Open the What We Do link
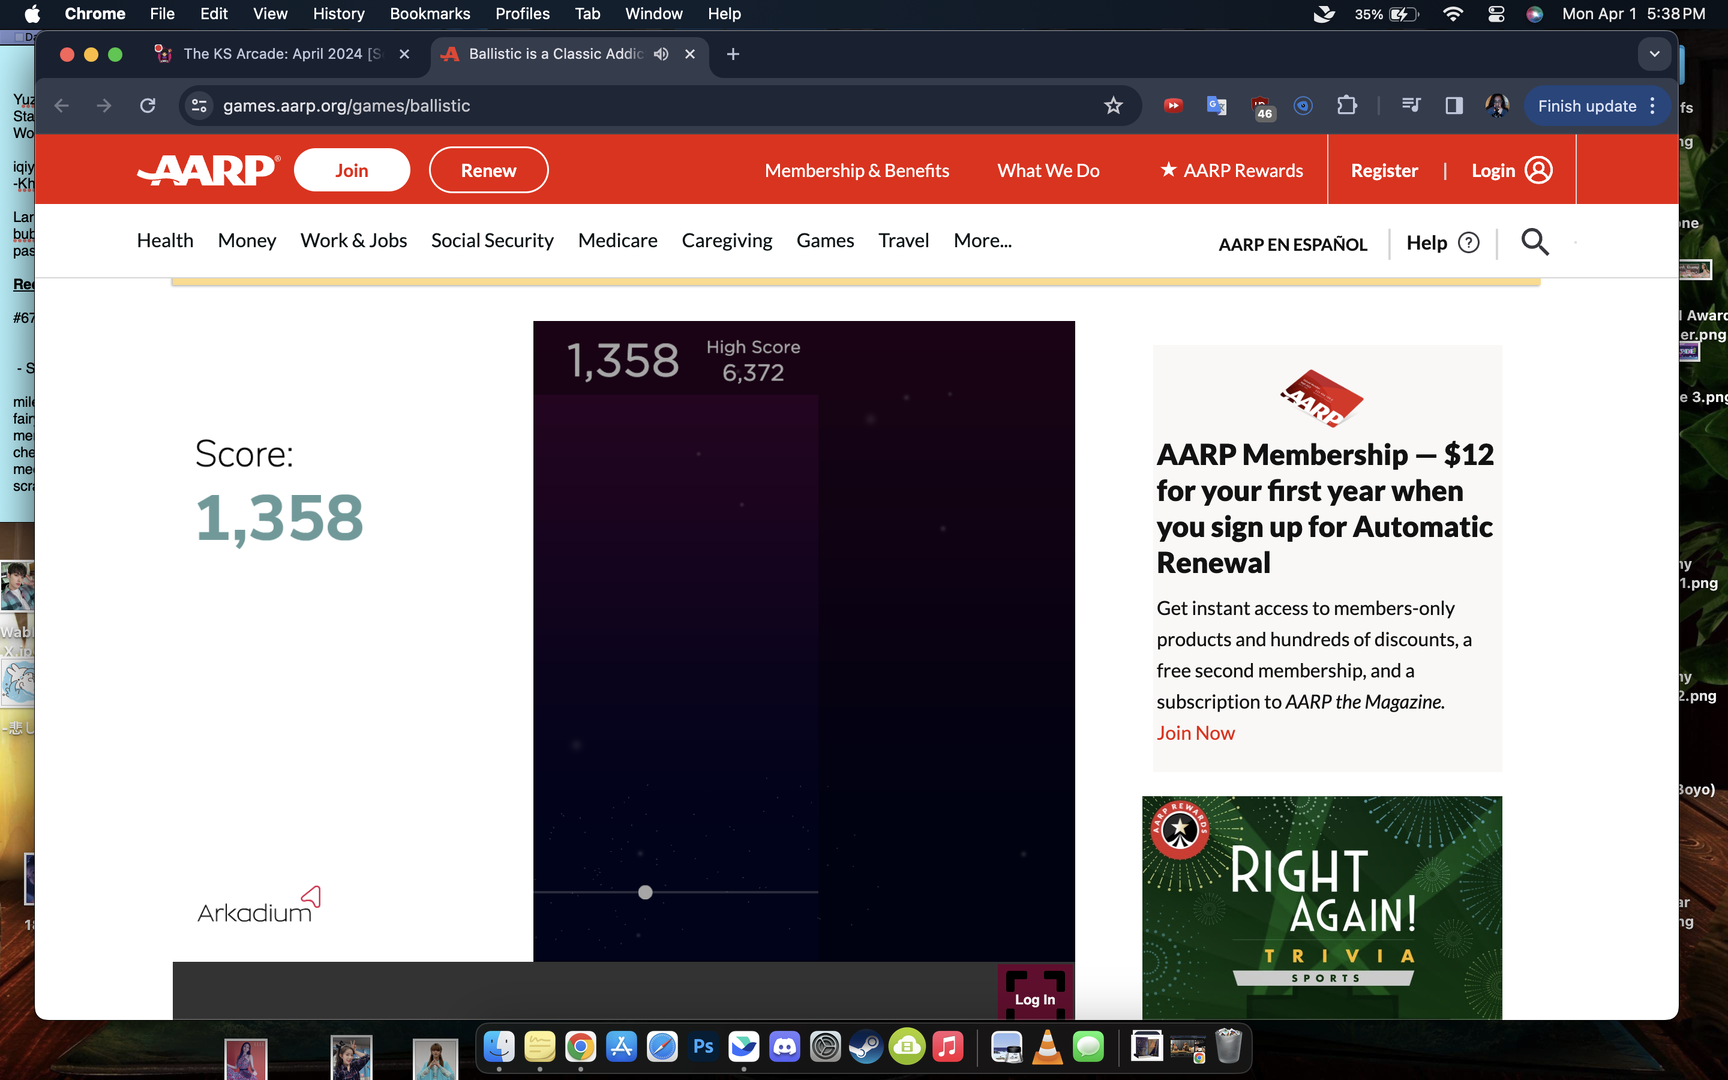The width and height of the screenshot is (1728, 1080). click(x=1048, y=171)
